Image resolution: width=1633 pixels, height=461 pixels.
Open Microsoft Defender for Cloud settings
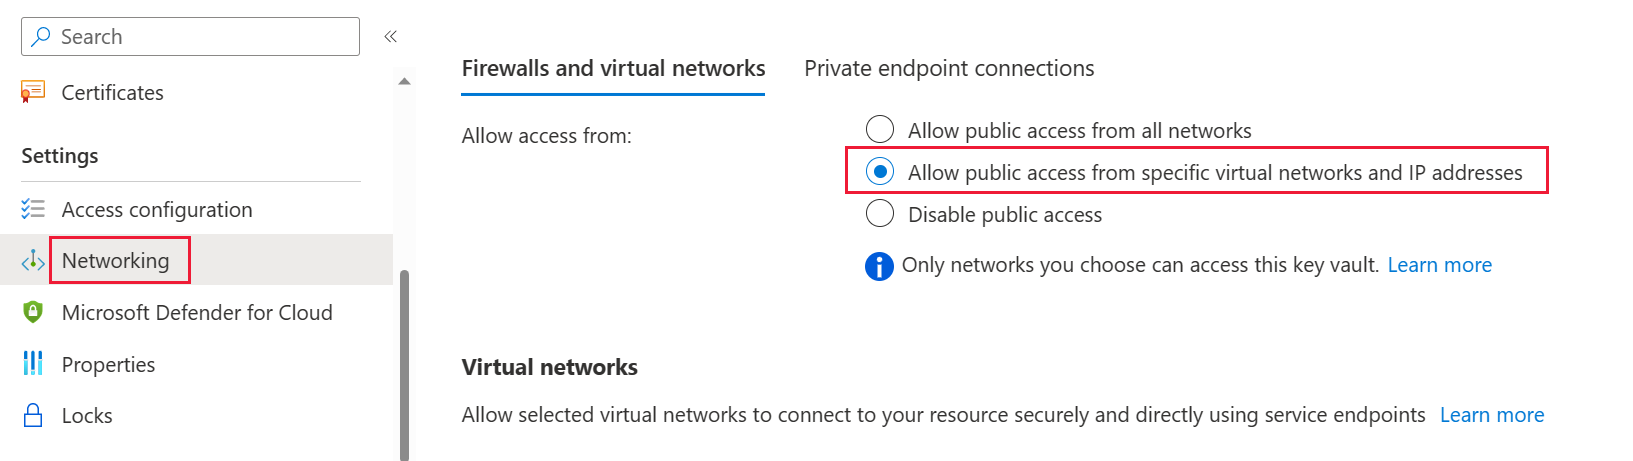(x=197, y=312)
